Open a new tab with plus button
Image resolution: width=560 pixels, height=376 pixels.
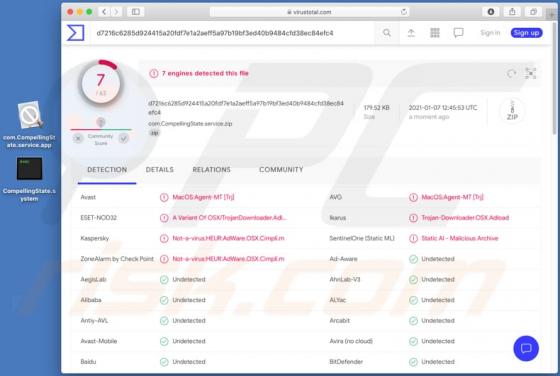pyautogui.click(x=552, y=14)
